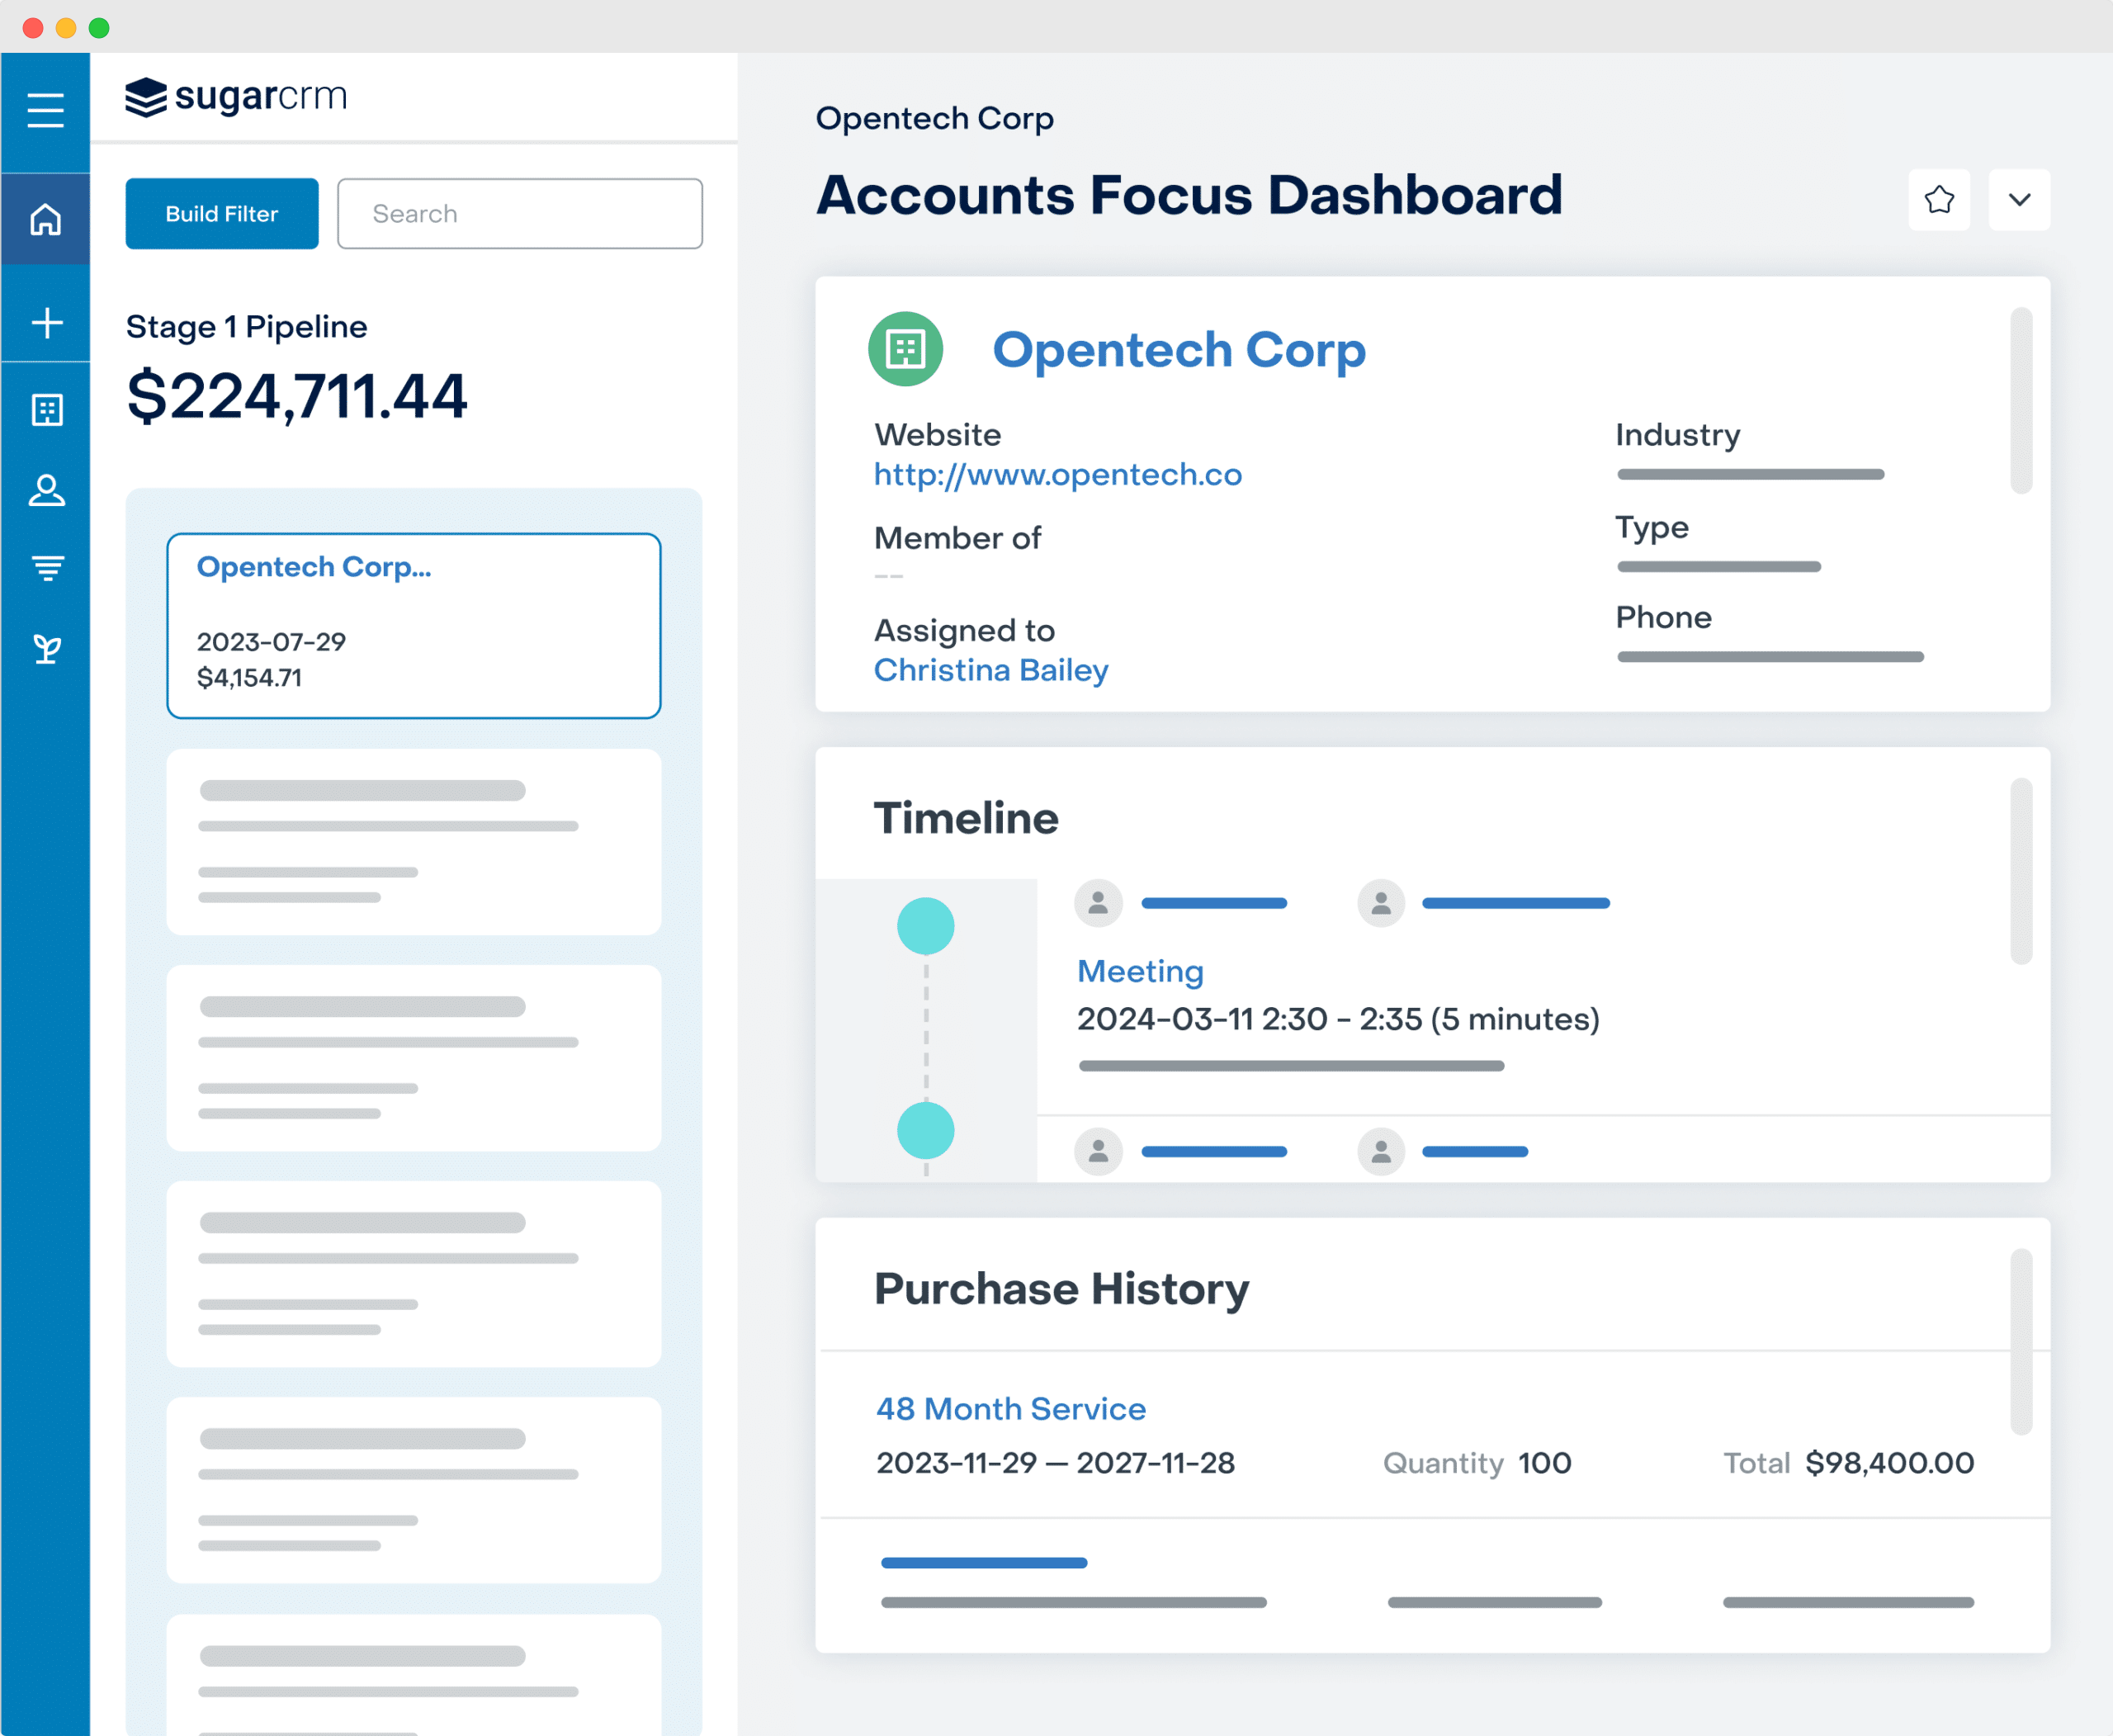Click the Build Filter button

click(x=222, y=214)
